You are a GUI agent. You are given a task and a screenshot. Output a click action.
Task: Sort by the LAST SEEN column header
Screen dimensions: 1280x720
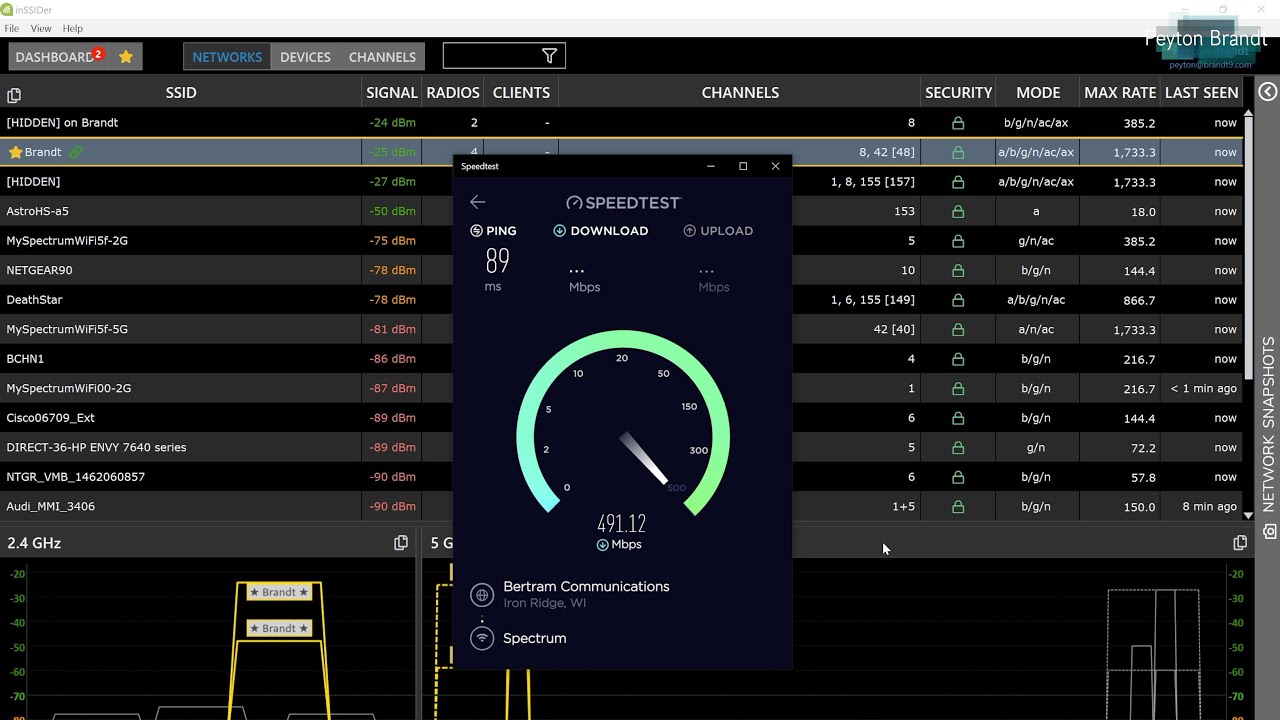[x=1202, y=92]
